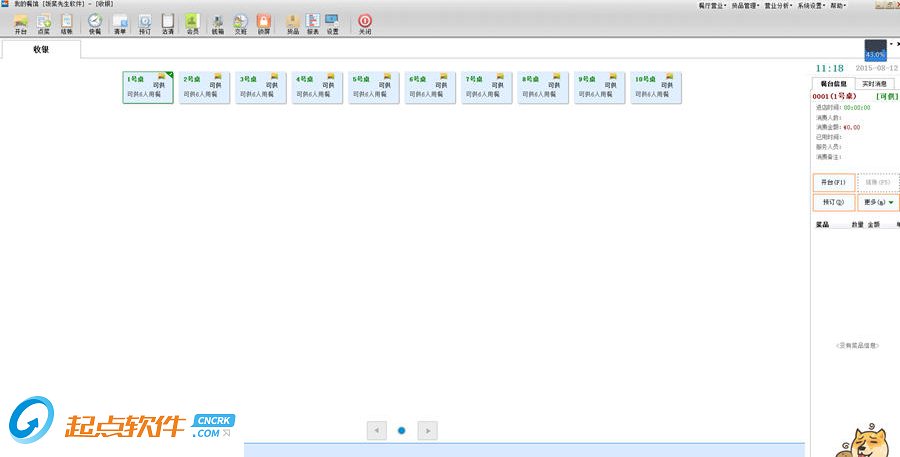Expand the 帮助 help menu
This screenshot has height=457, width=900.
838,5
